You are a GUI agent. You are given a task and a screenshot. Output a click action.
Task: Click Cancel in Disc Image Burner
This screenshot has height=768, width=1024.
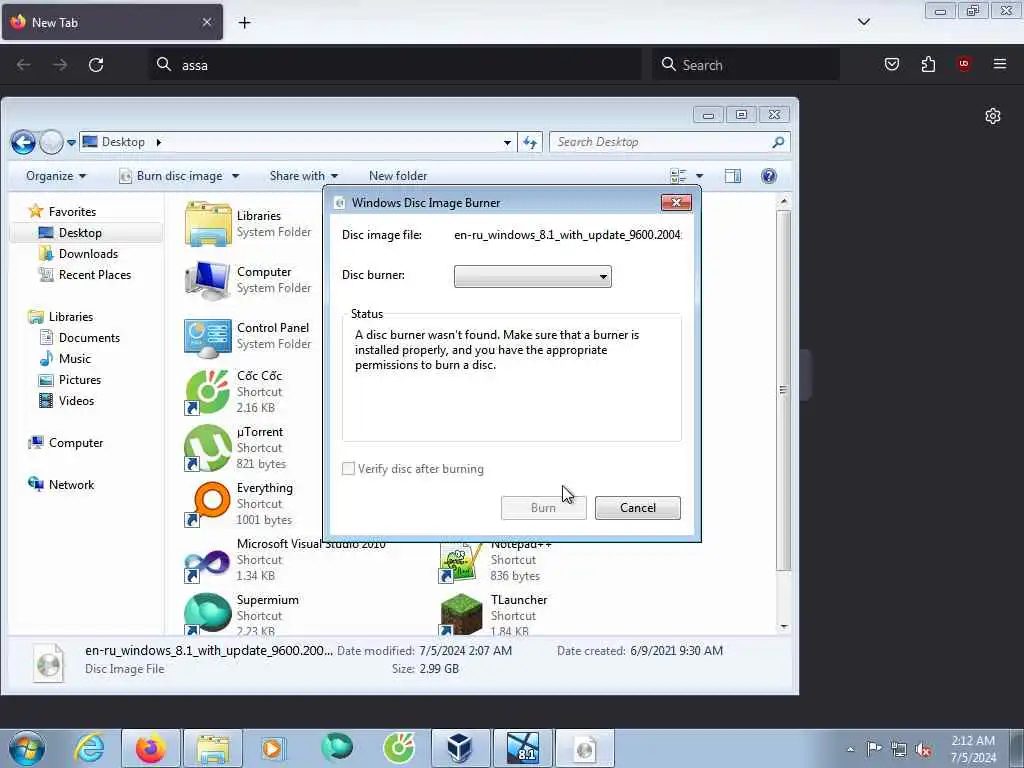pos(637,508)
